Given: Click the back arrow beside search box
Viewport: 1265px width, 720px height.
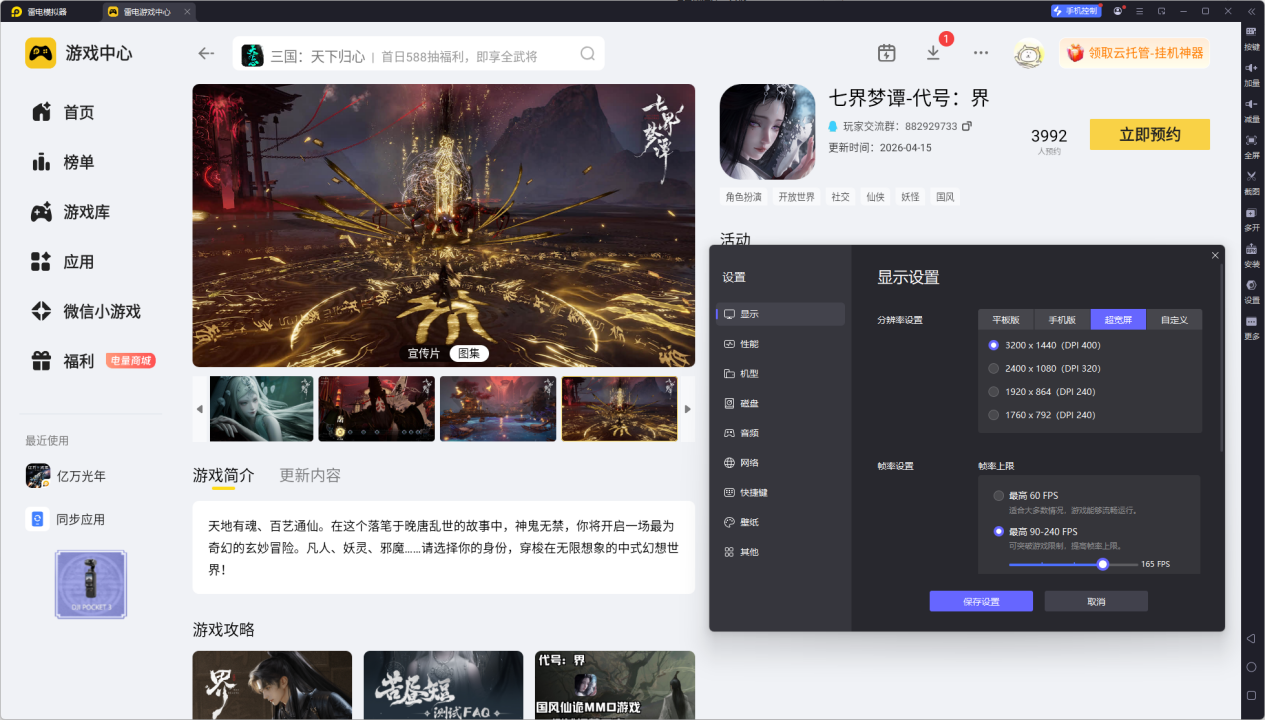Looking at the screenshot, I should coord(206,54).
